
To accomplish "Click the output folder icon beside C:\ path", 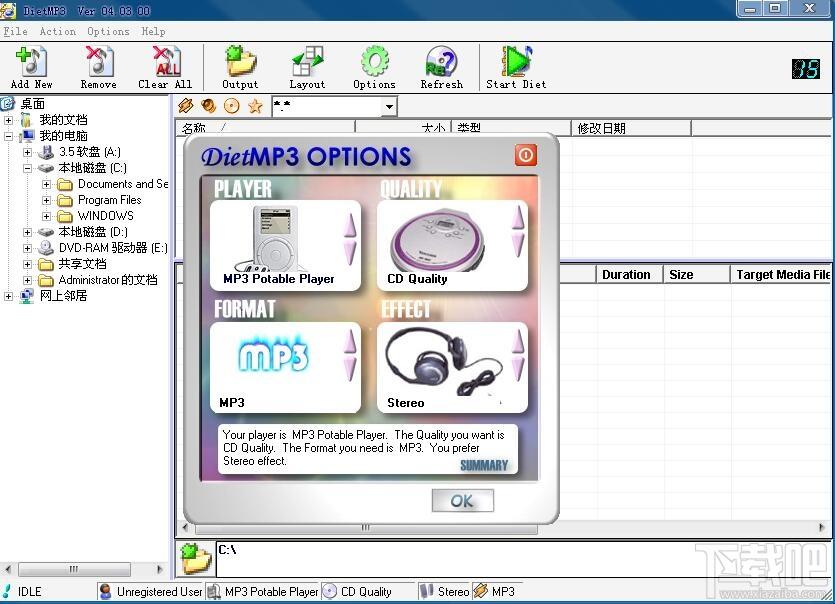I will (x=196, y=558).
